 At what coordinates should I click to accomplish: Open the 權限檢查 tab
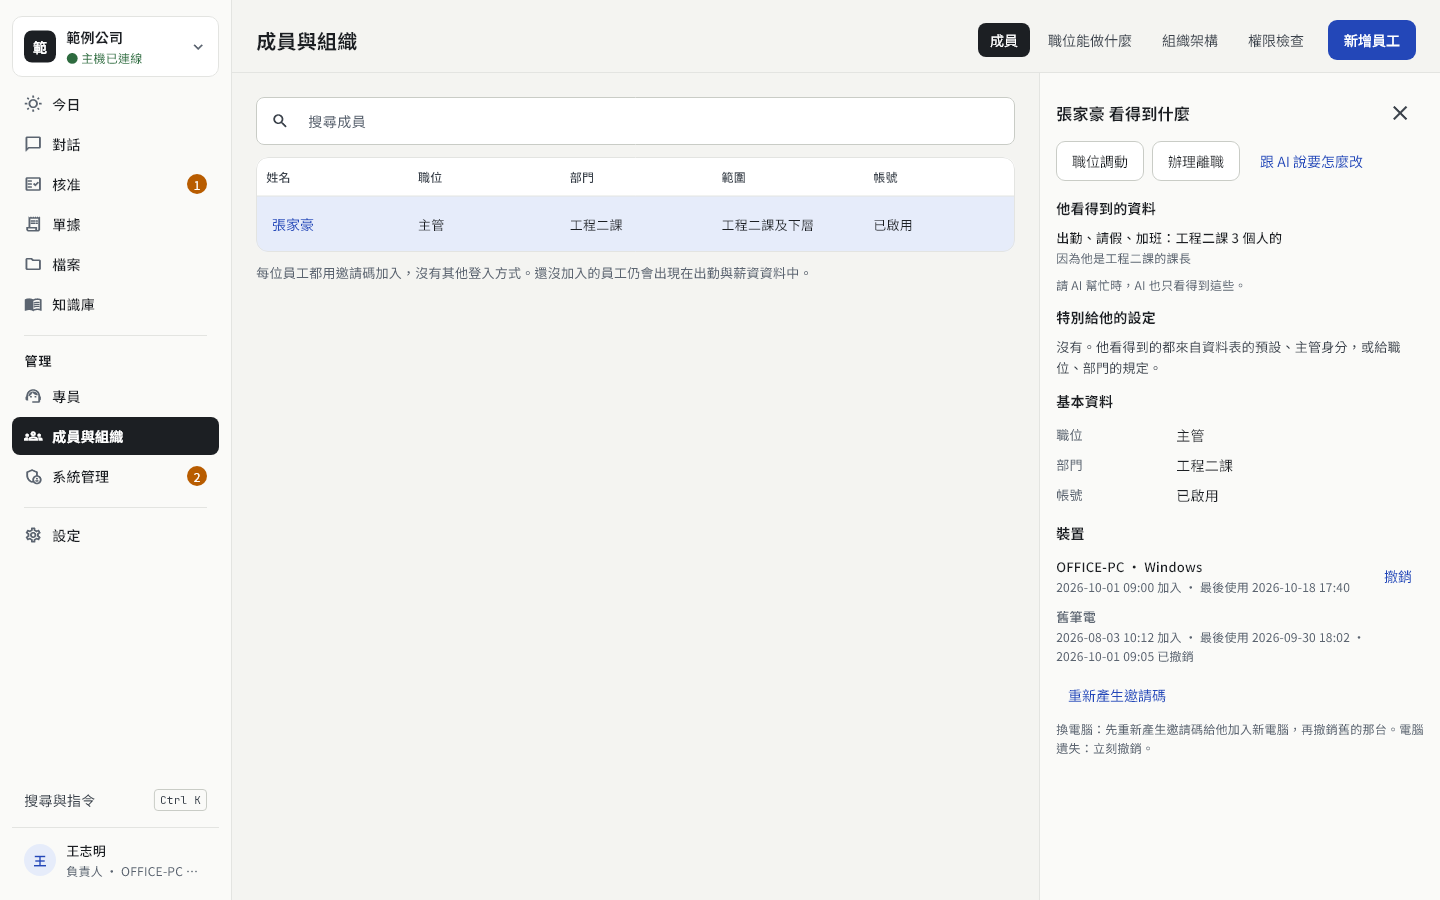point(1276,40)
